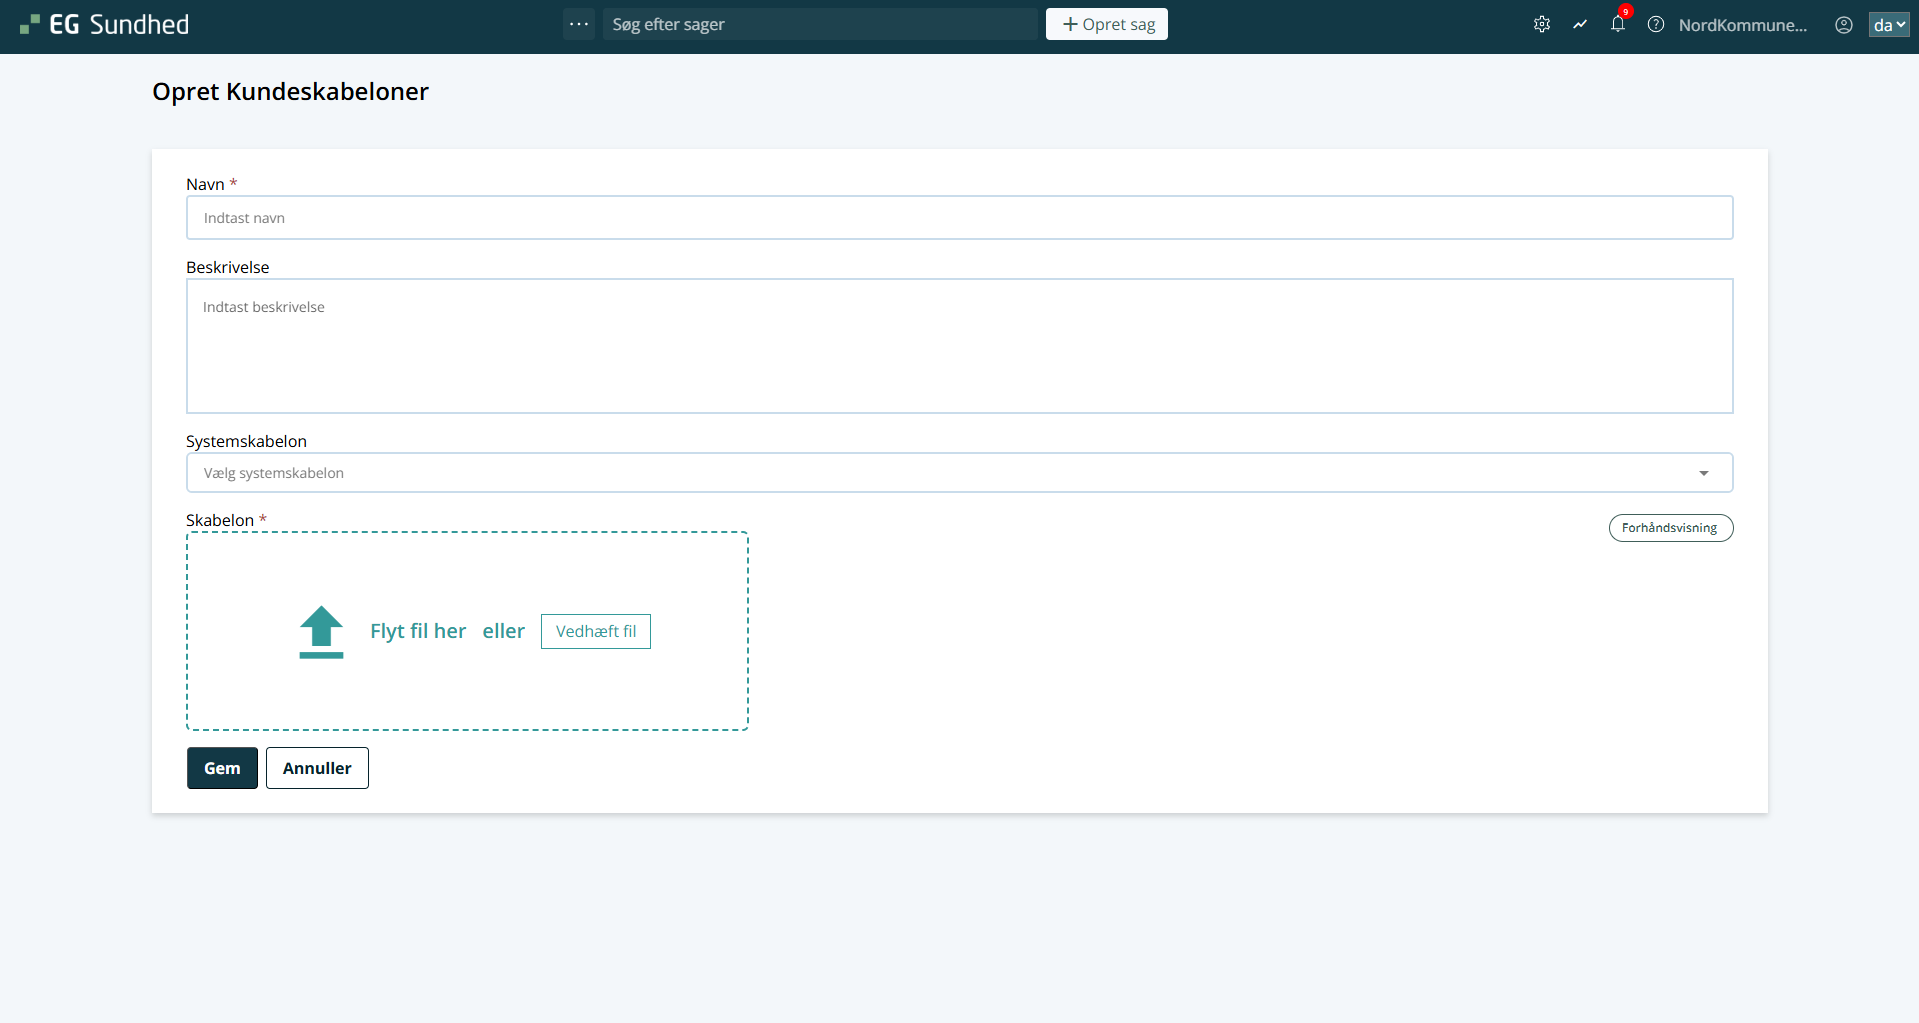Save the template with Gem
Screen dimensions: 1919x1023
click(222, 768)
